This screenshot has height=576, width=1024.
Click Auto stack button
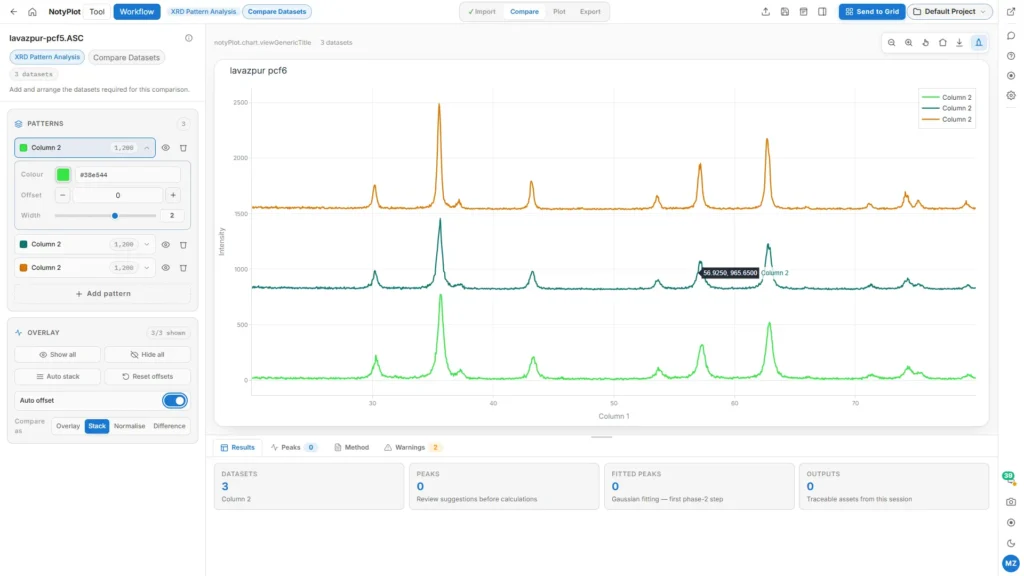[57, 377]
